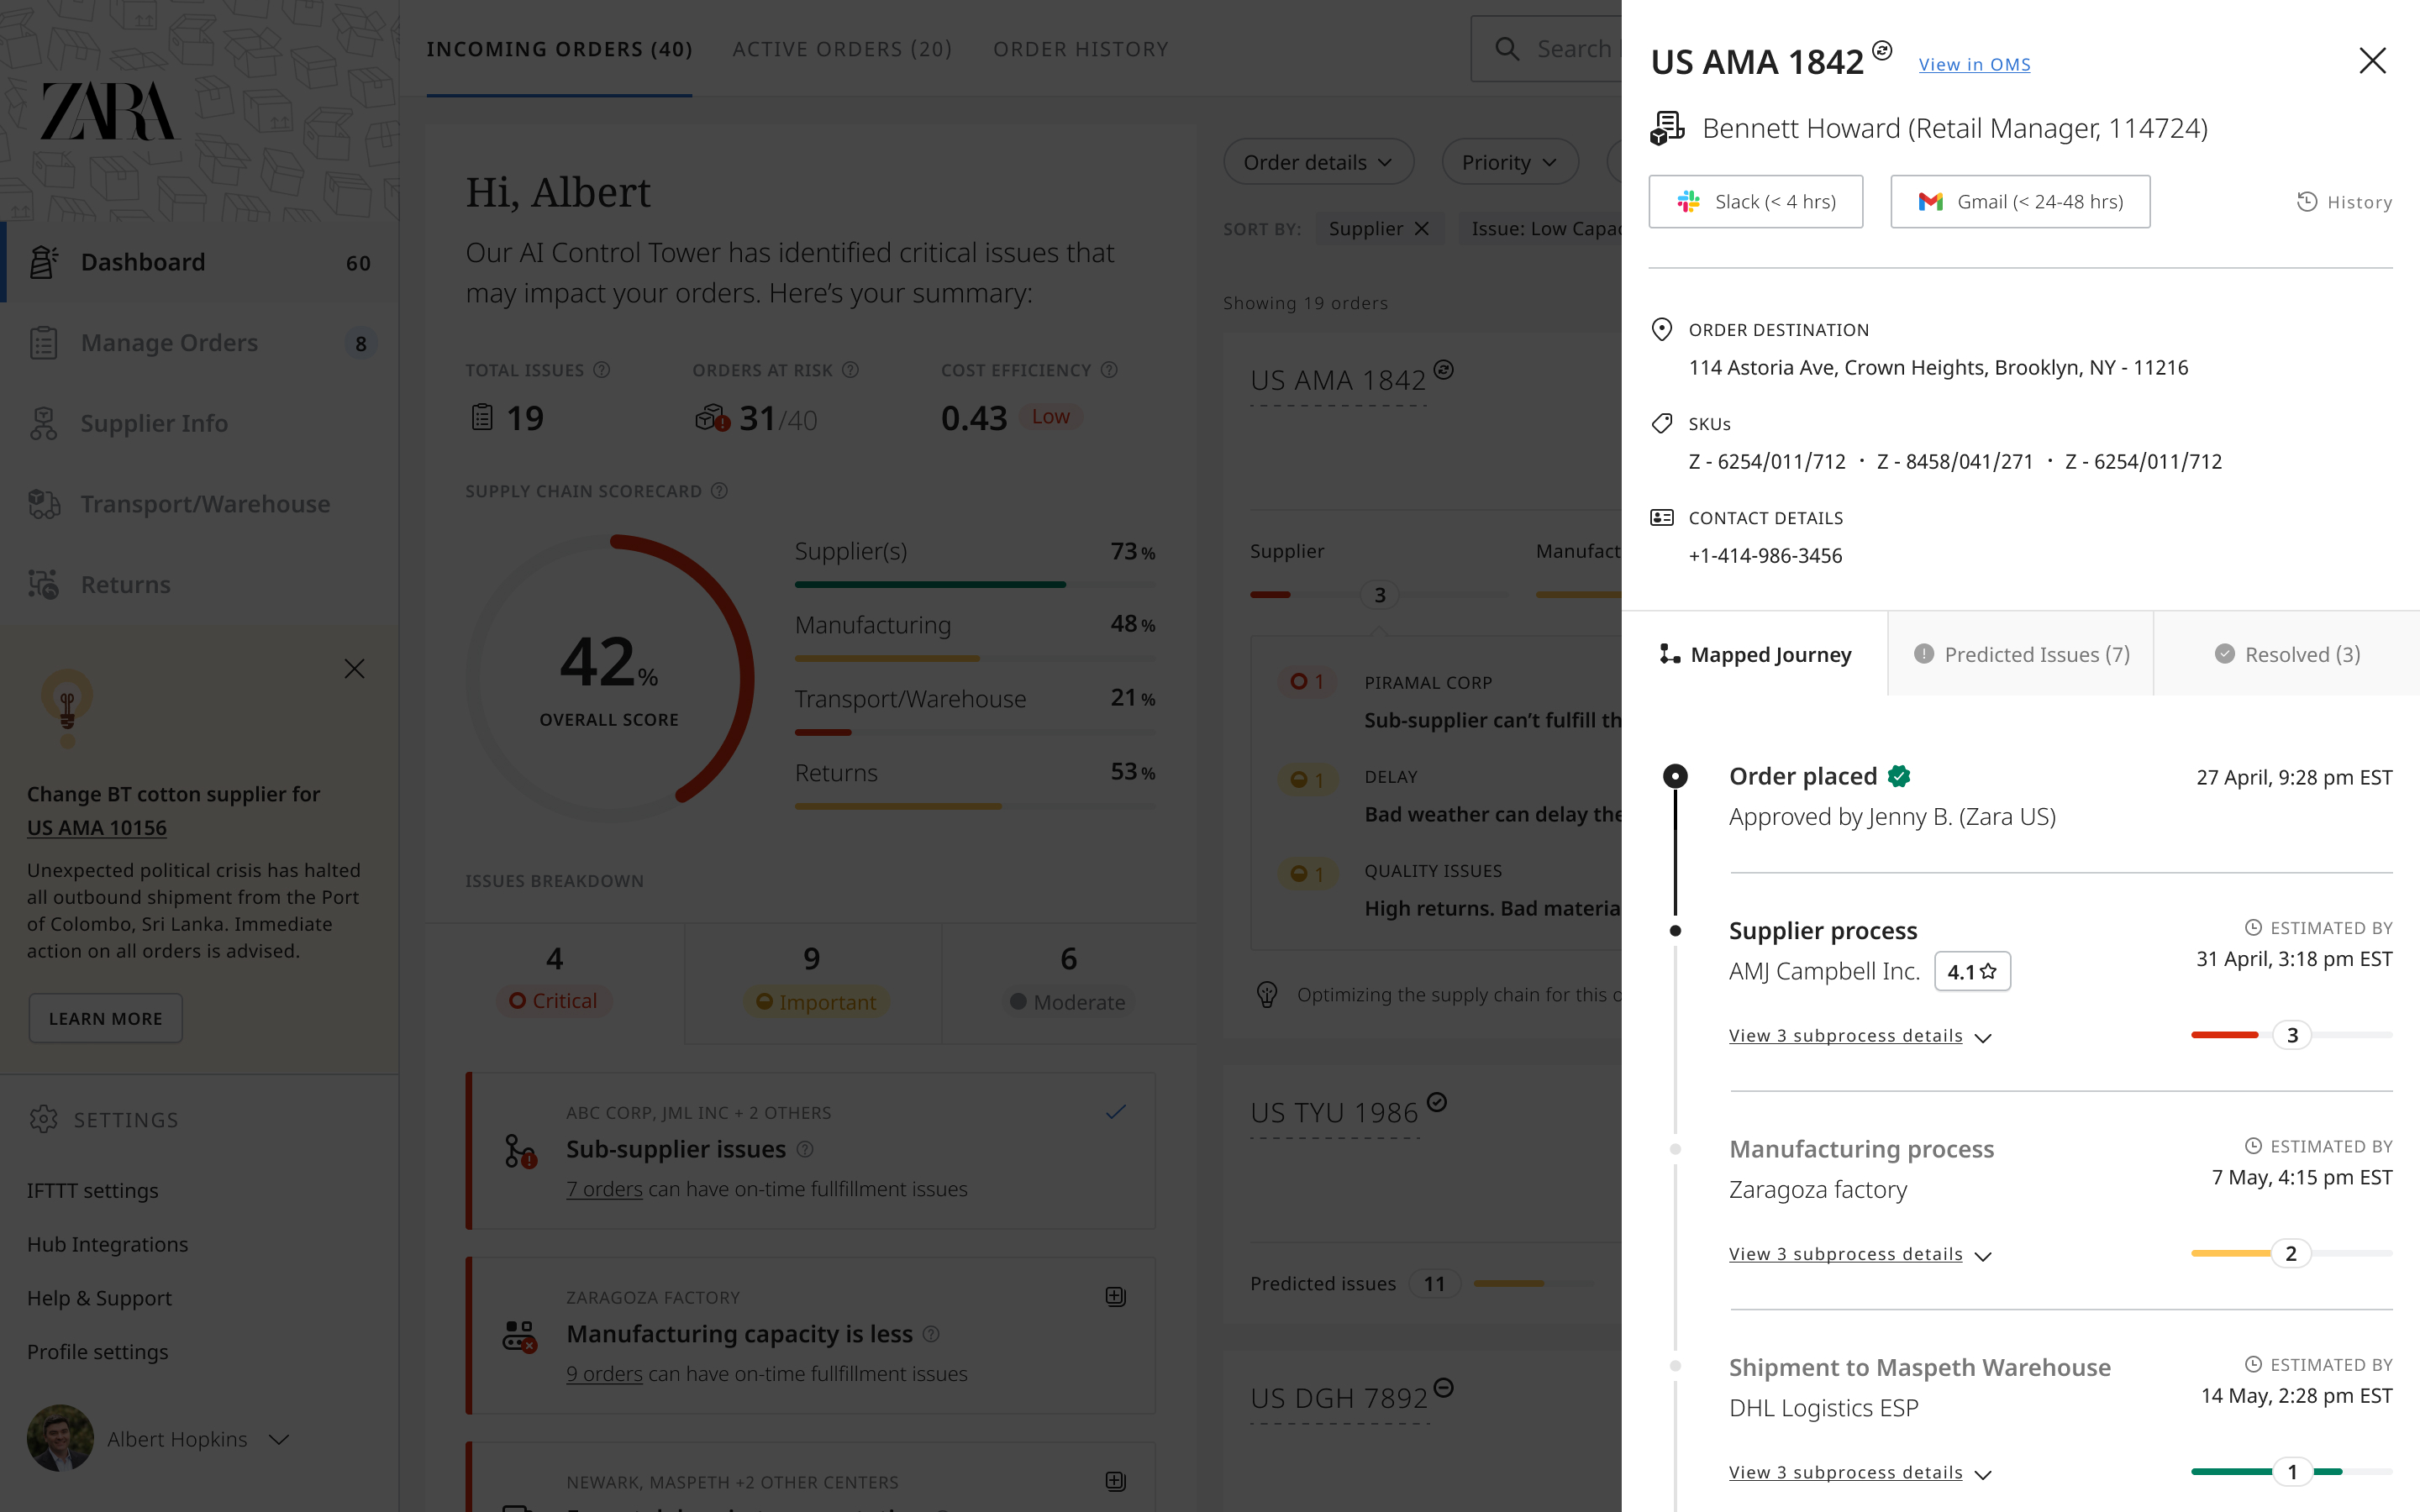Open Manage Orders in the sidebar
Image resolution: width=2420 pixels, height=1512 pixels.
[200, 343]
